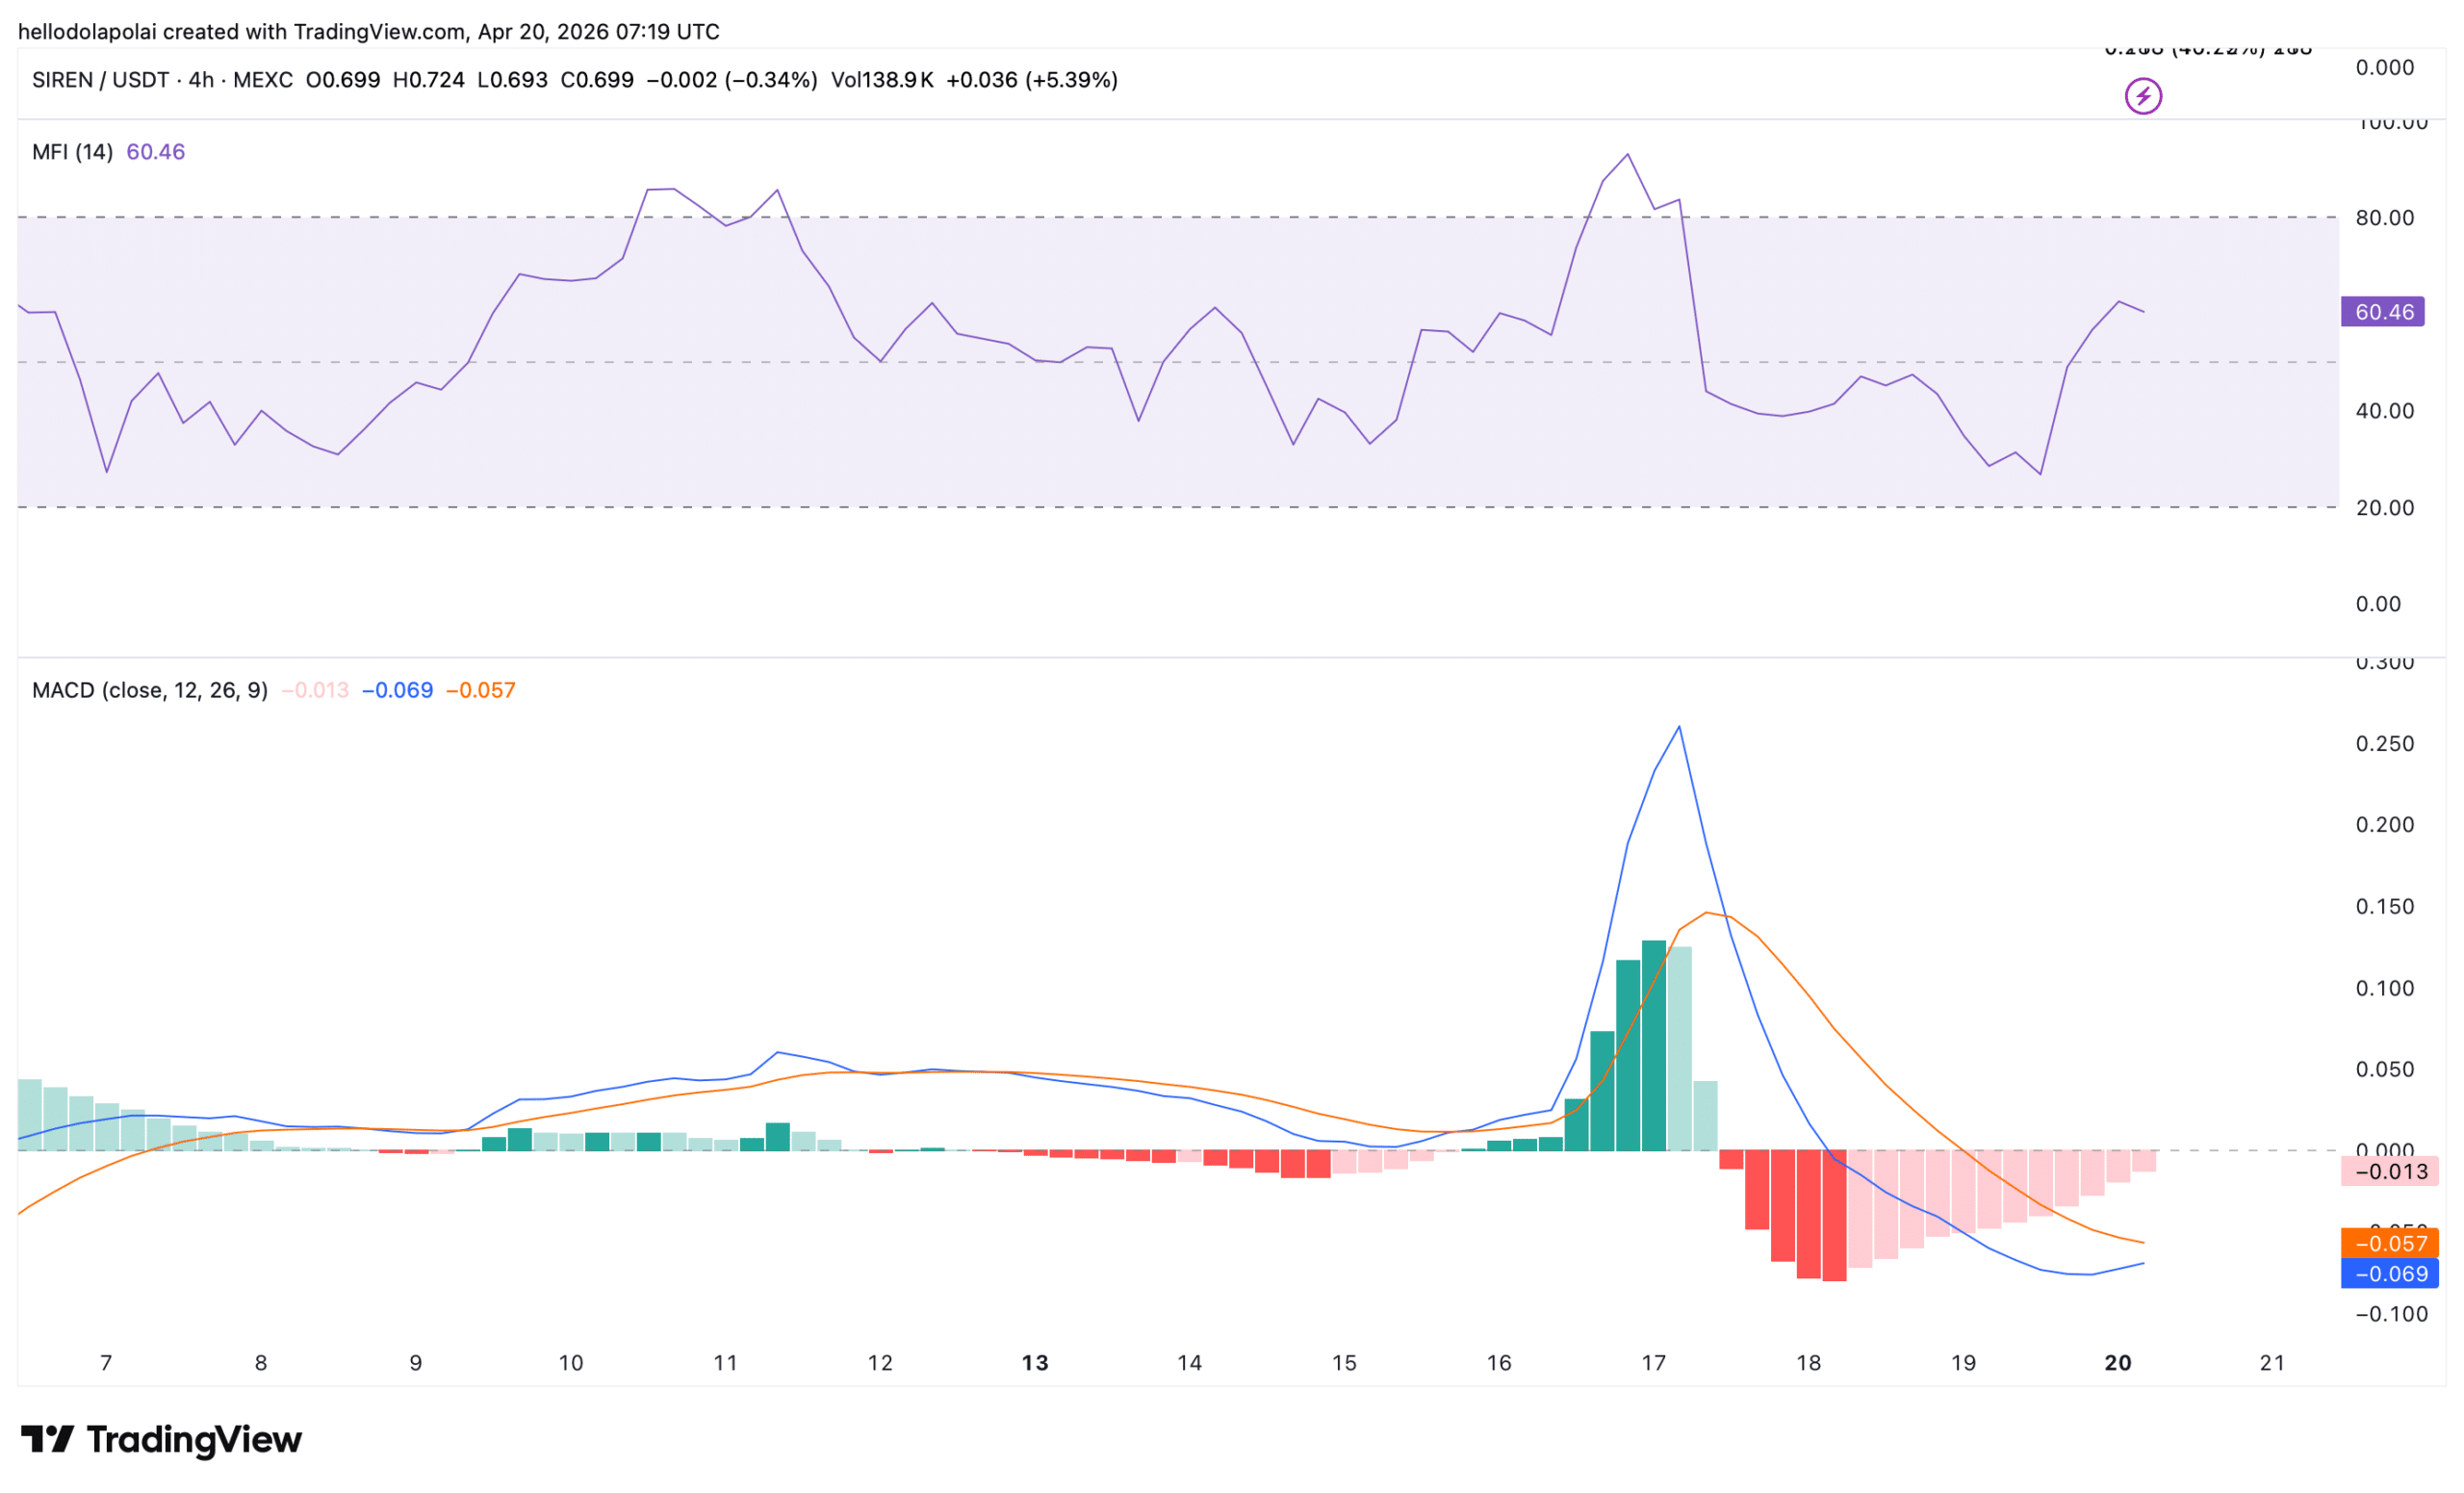Select date 17 on the time axis
Viewport: 2464px width, 1493px height.
(x=1653, y=1362)
